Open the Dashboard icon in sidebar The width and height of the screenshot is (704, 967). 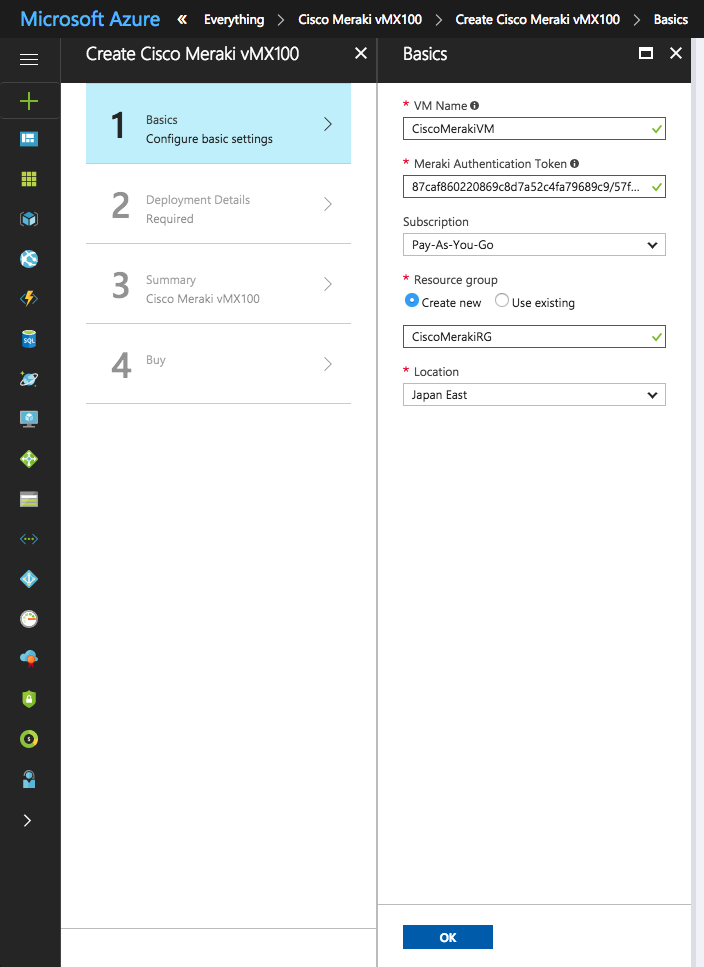(x=29, y=139)
